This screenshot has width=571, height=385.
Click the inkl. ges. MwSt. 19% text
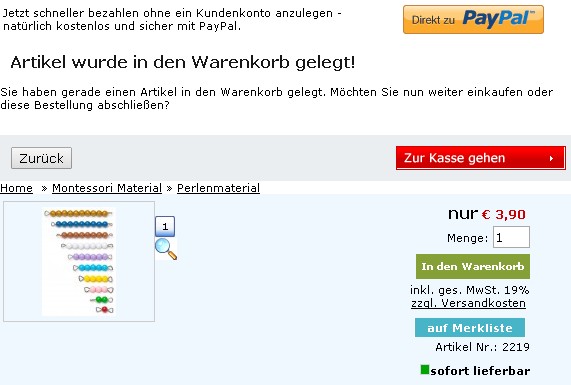coord(469,290)
